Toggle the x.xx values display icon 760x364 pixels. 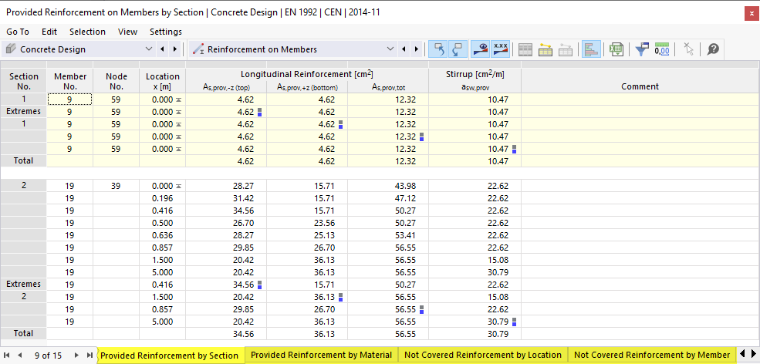click(x=500, y=49)
